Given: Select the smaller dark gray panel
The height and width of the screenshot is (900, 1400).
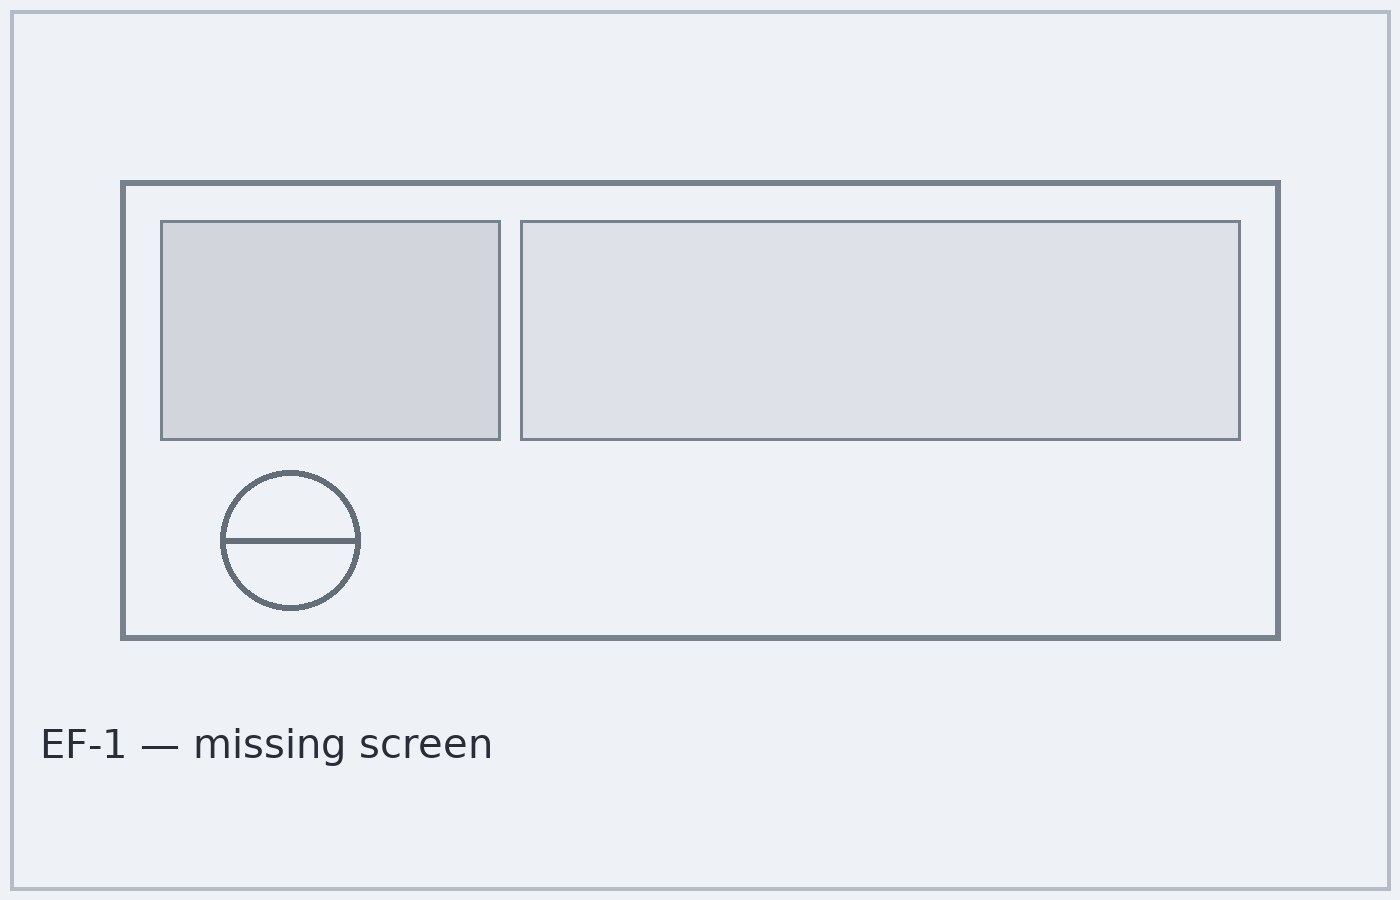Looking at the screenshot, I should pos(330,330).
